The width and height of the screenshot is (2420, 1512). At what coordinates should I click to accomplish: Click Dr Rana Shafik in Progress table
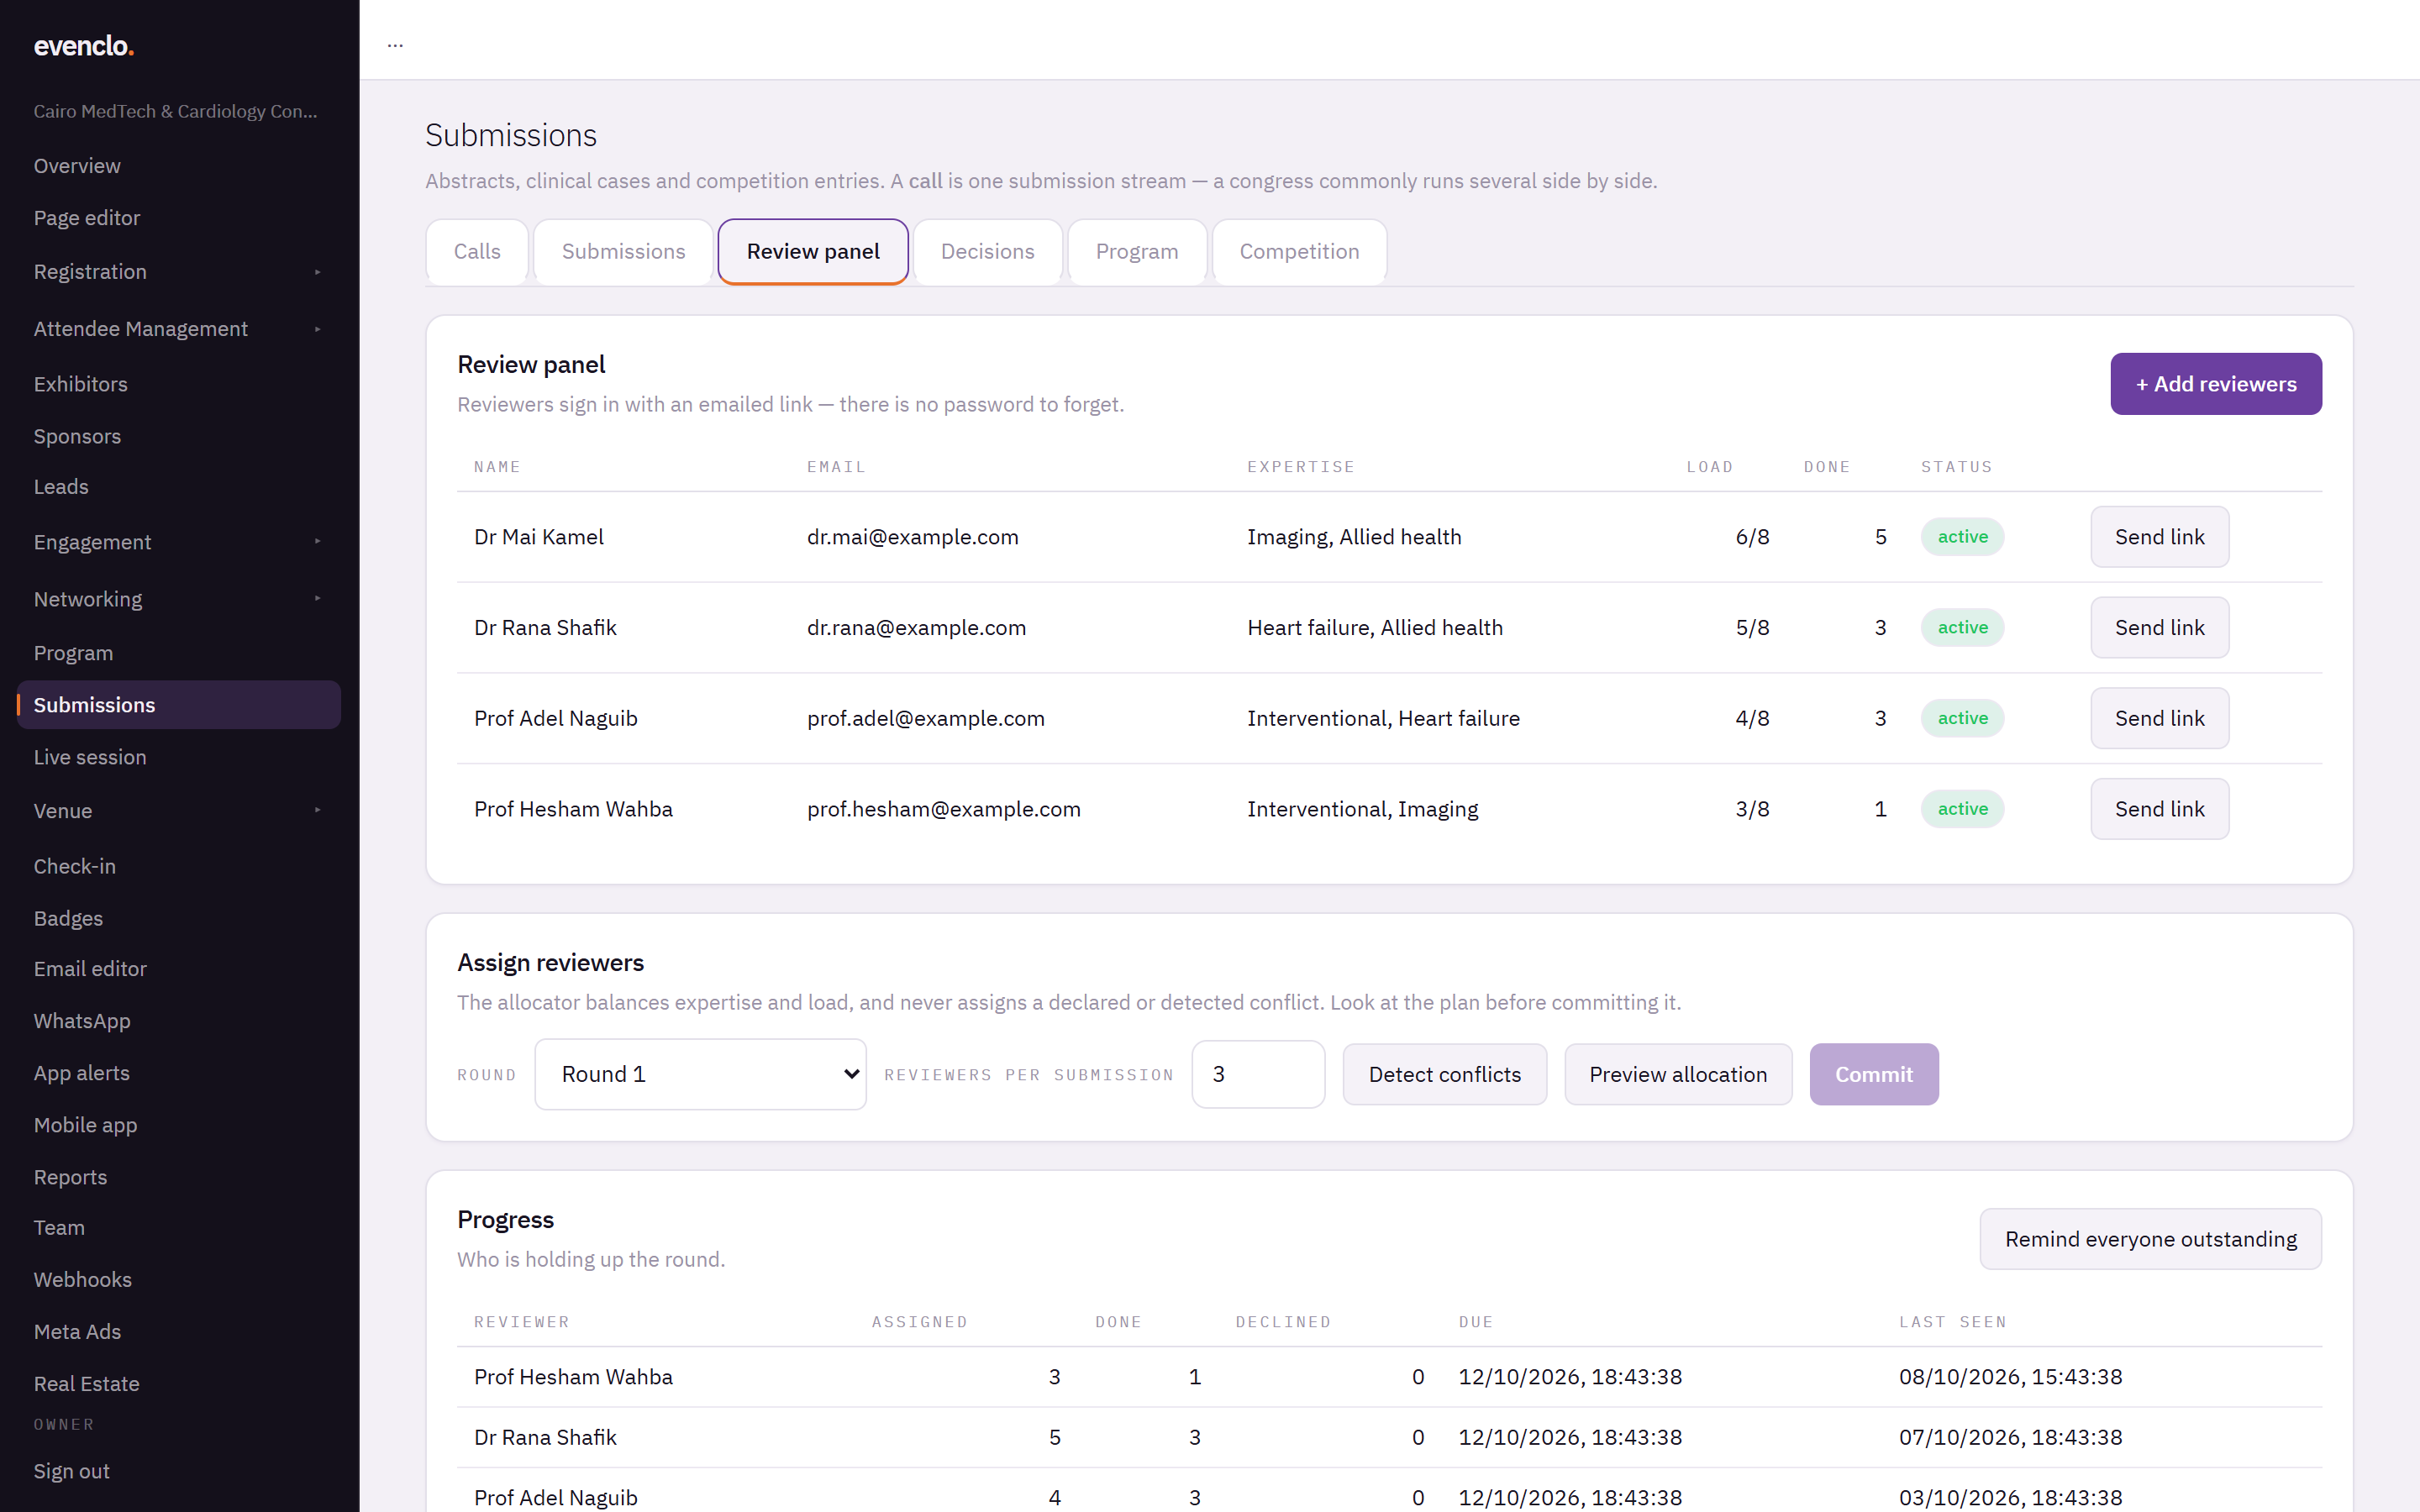[x=545, y=1437]
